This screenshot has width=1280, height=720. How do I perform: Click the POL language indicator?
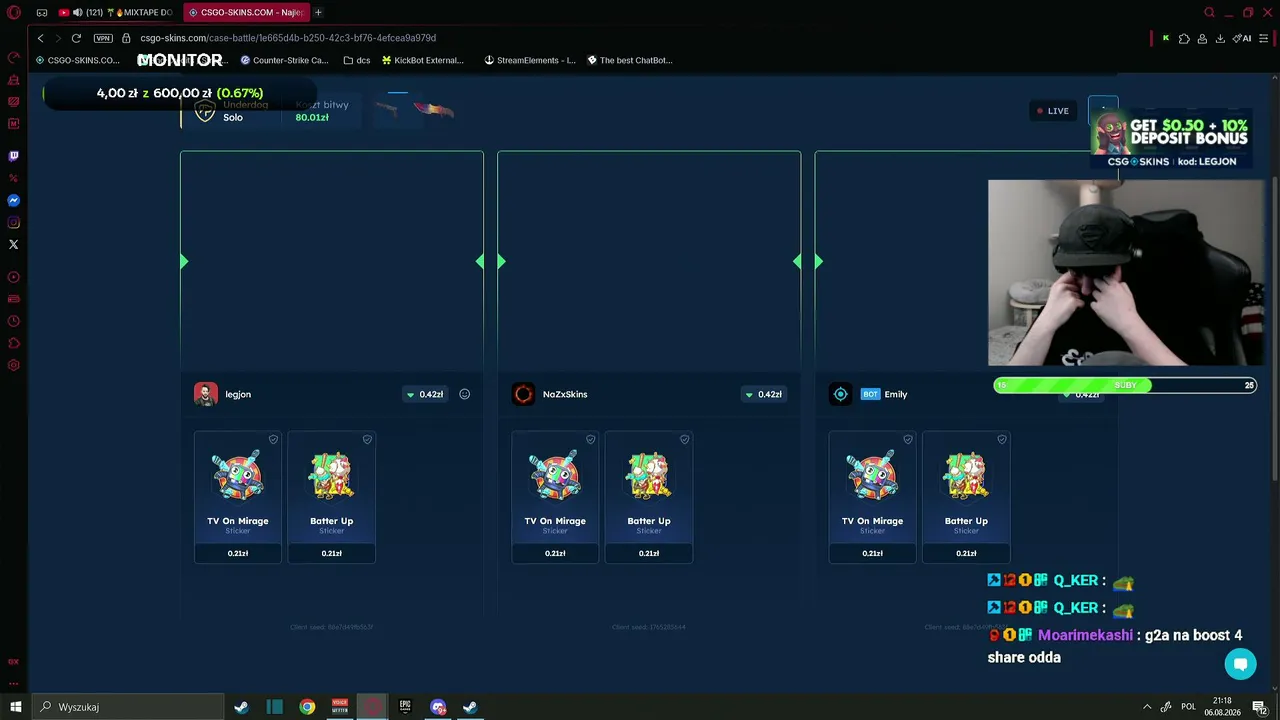pos(1188,707)
